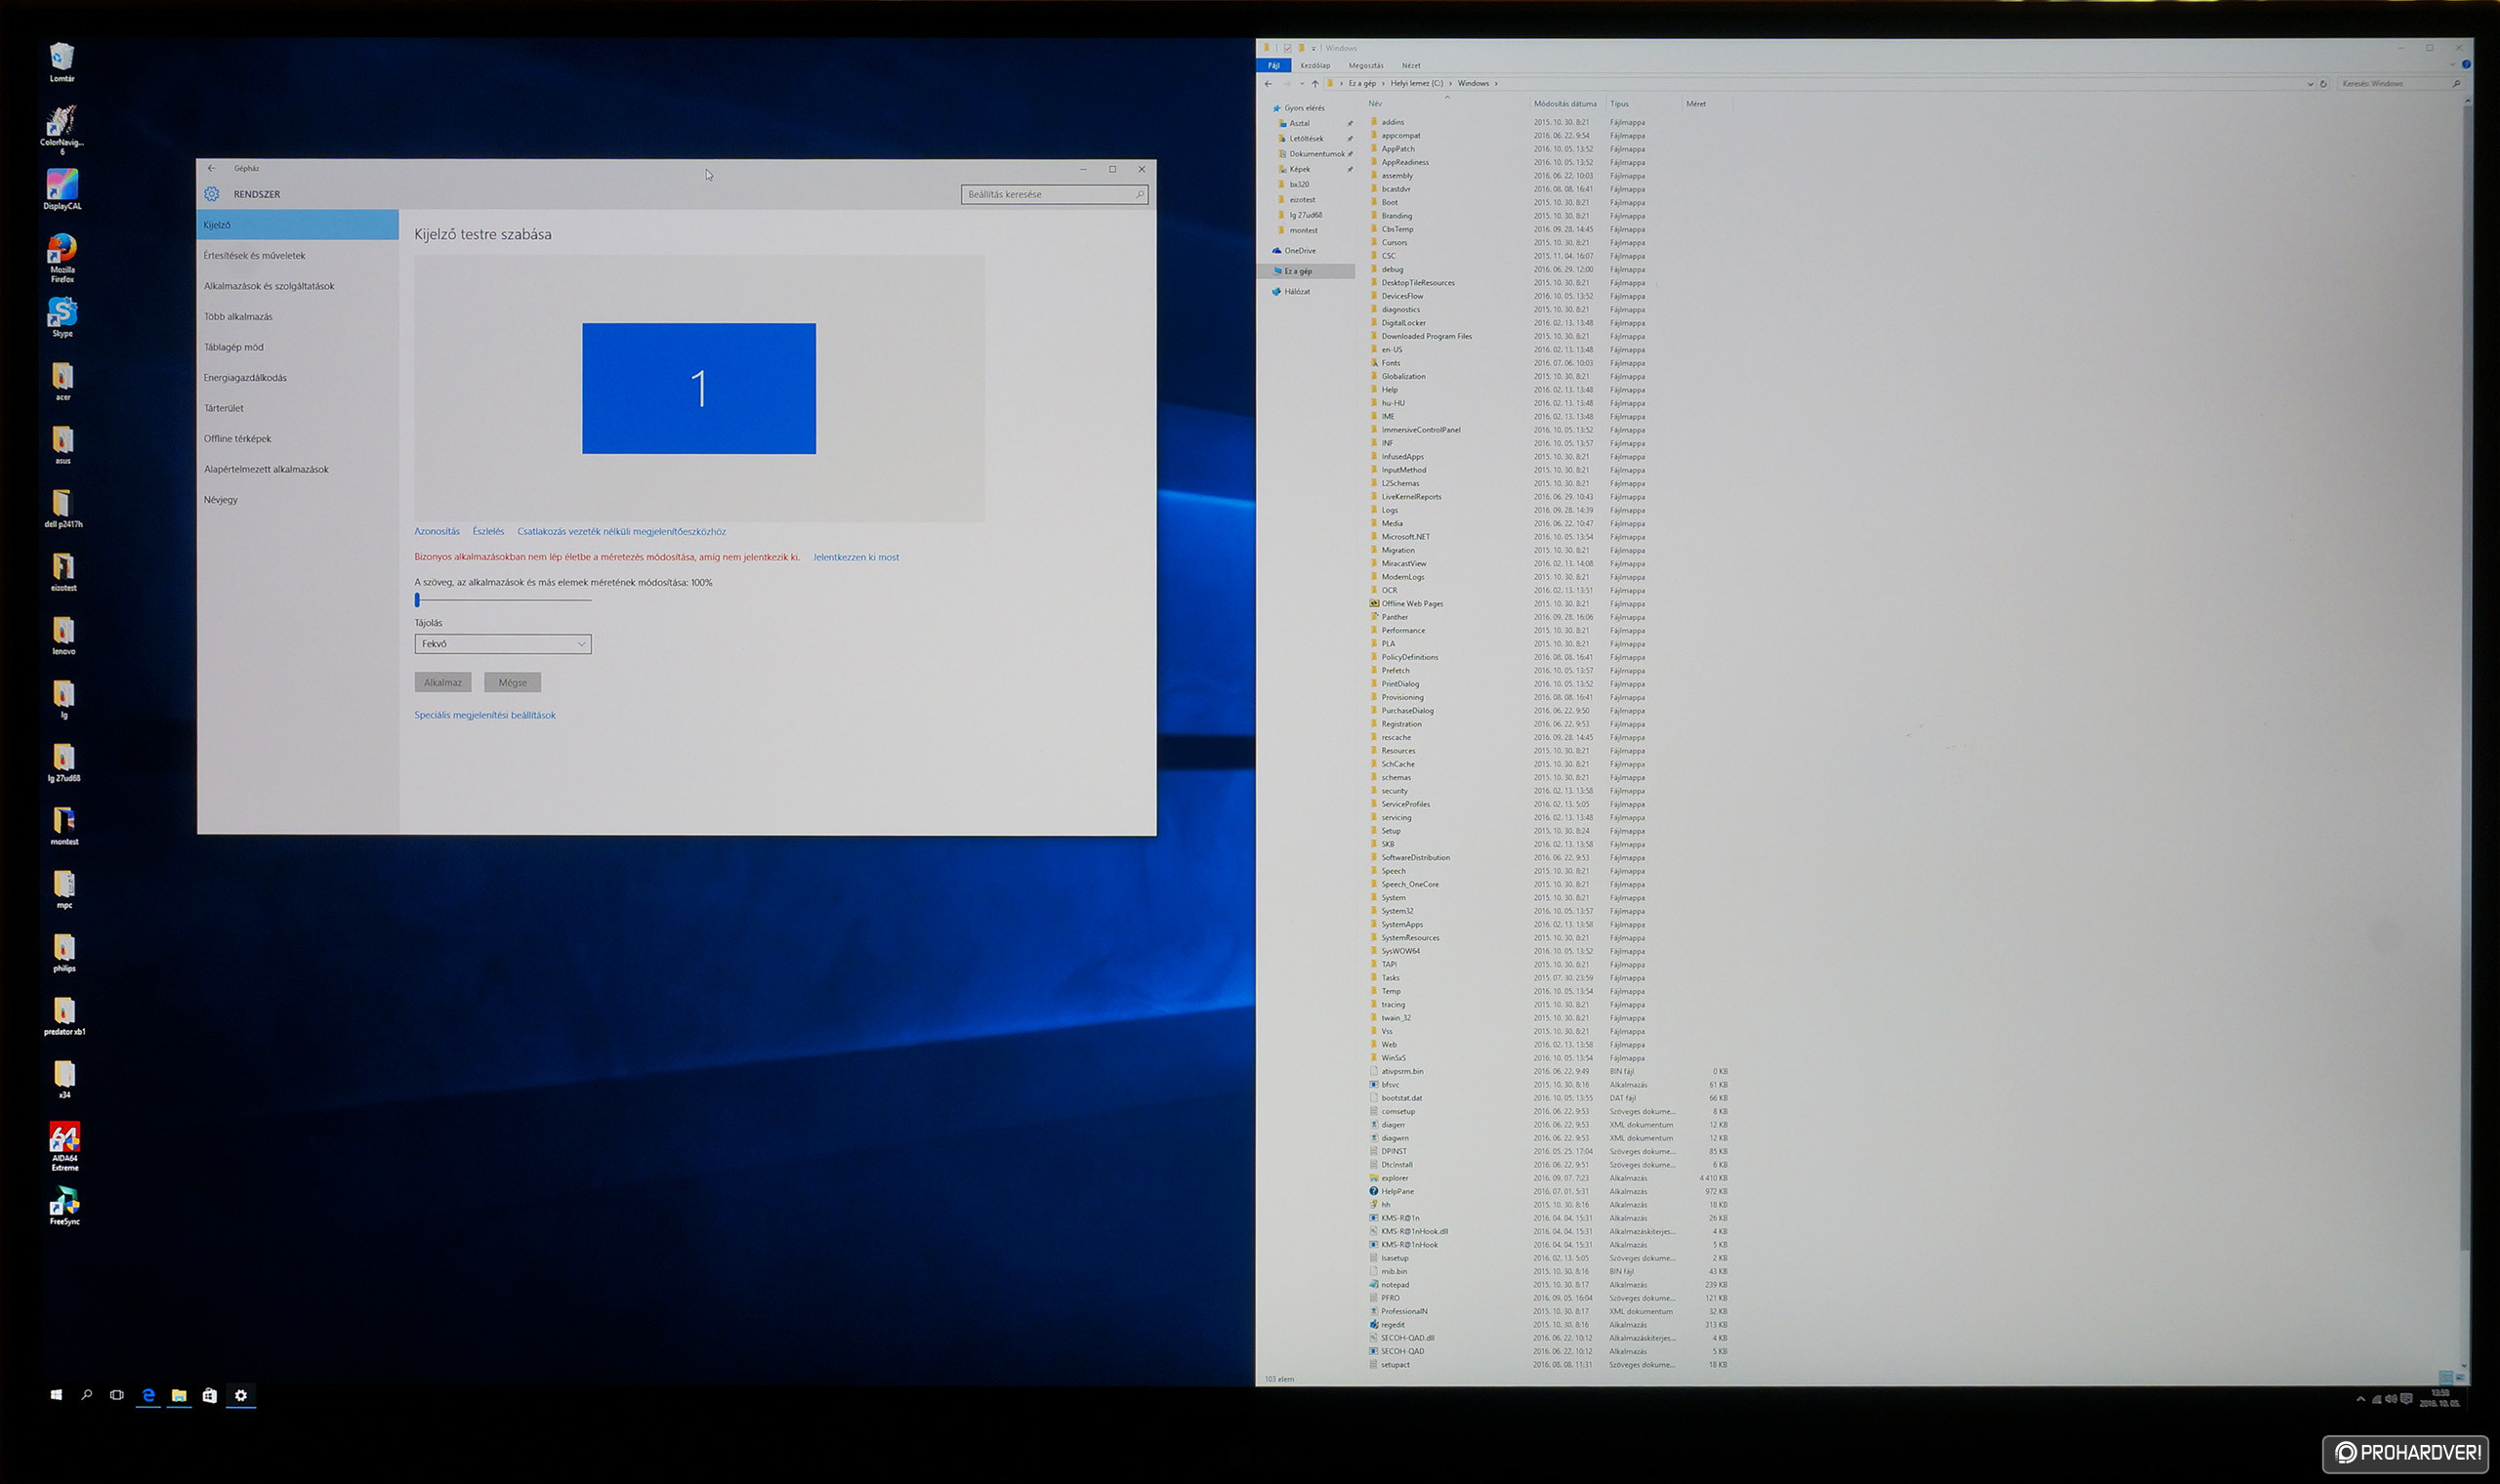Open the Explorer help icon
This screenshot has height=1484, width=2500.
2466,65
